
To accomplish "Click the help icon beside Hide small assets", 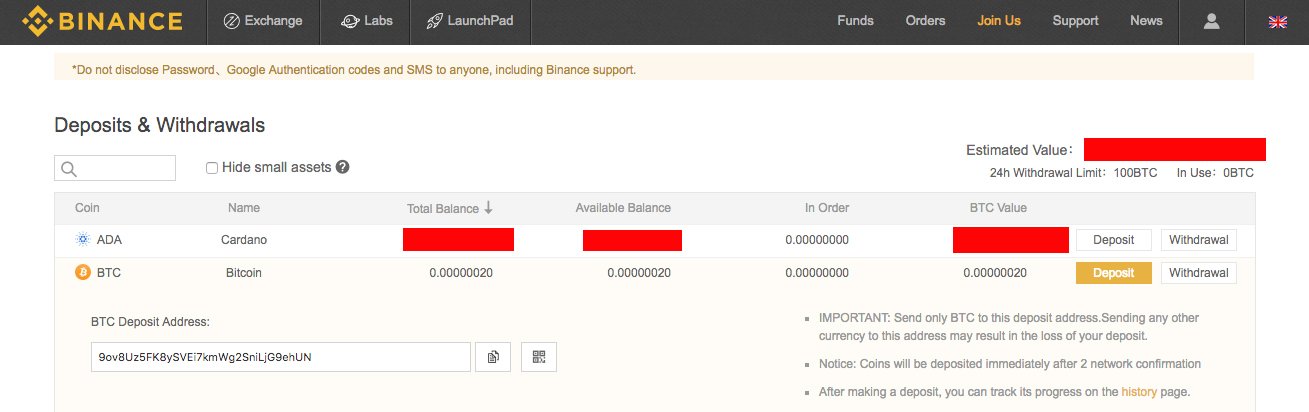I will 342,167.
